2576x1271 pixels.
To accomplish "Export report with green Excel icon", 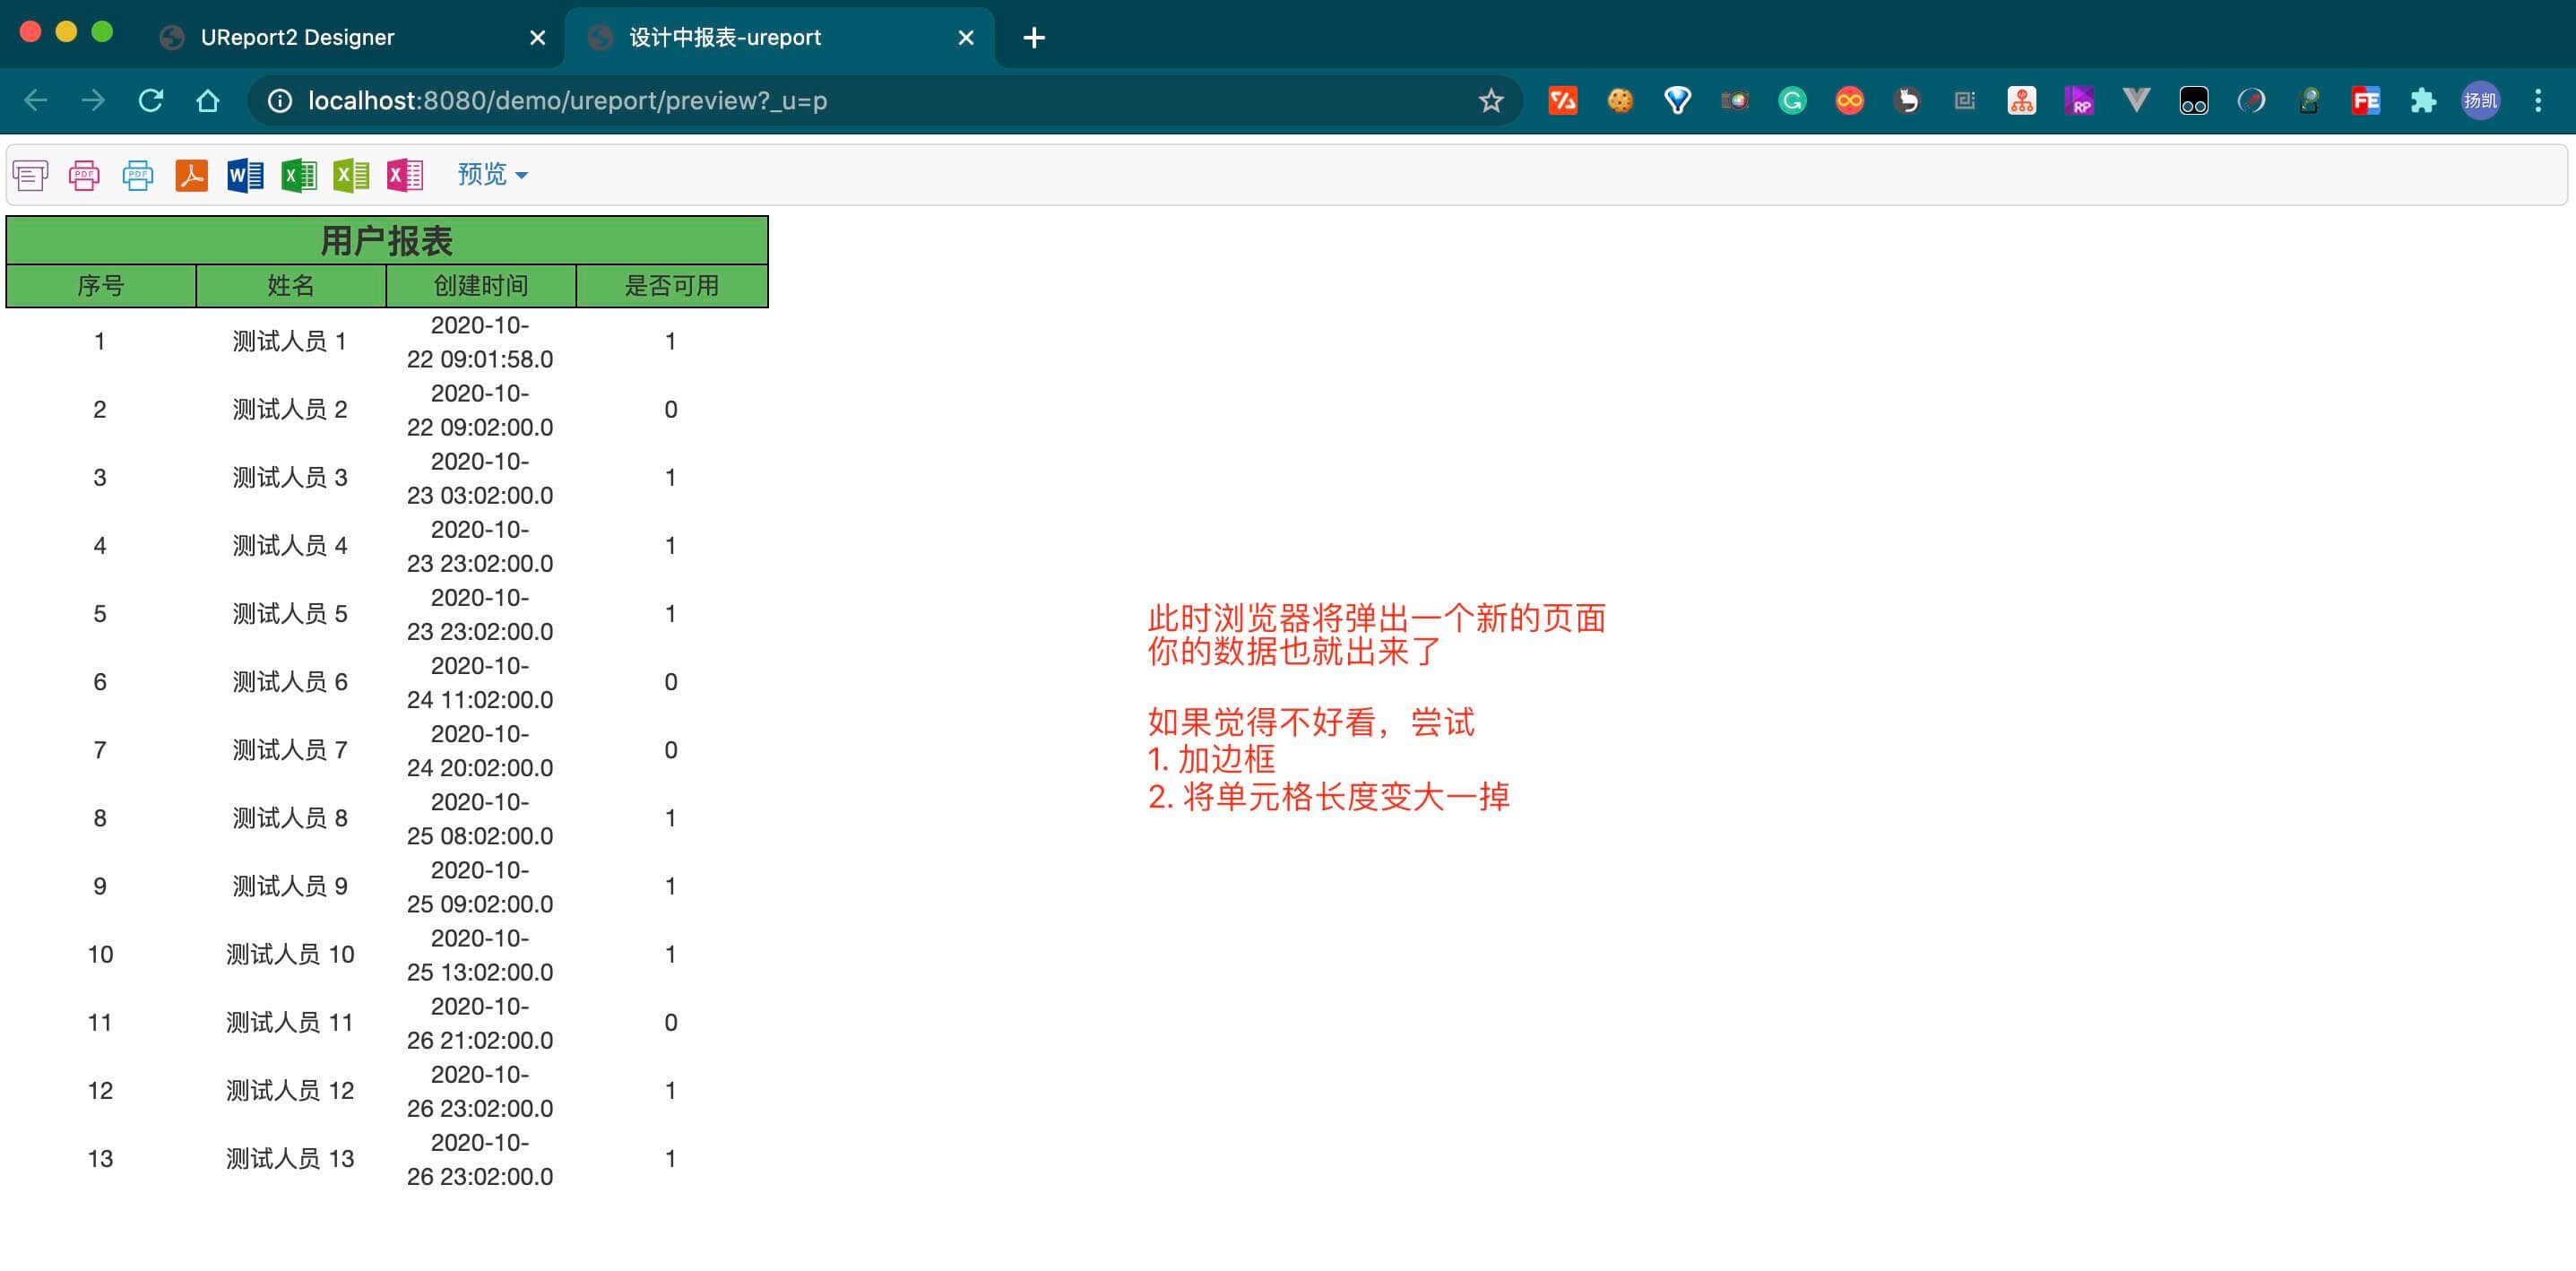I will point(298,175).
